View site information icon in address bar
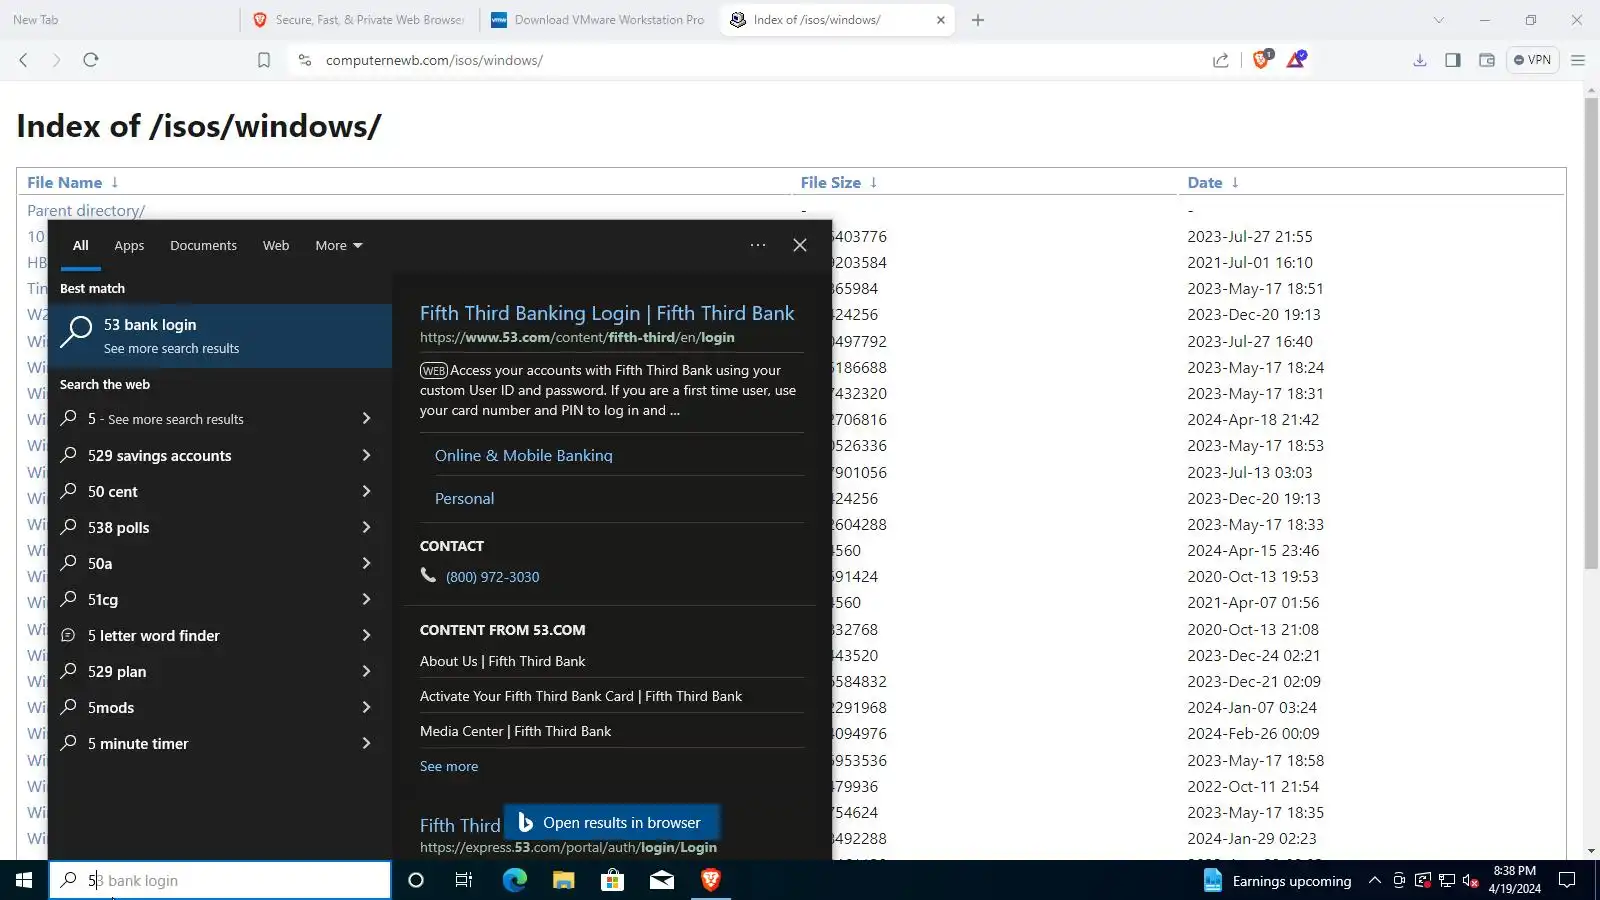The image size is (1600, 900). (x=305, y=60)
